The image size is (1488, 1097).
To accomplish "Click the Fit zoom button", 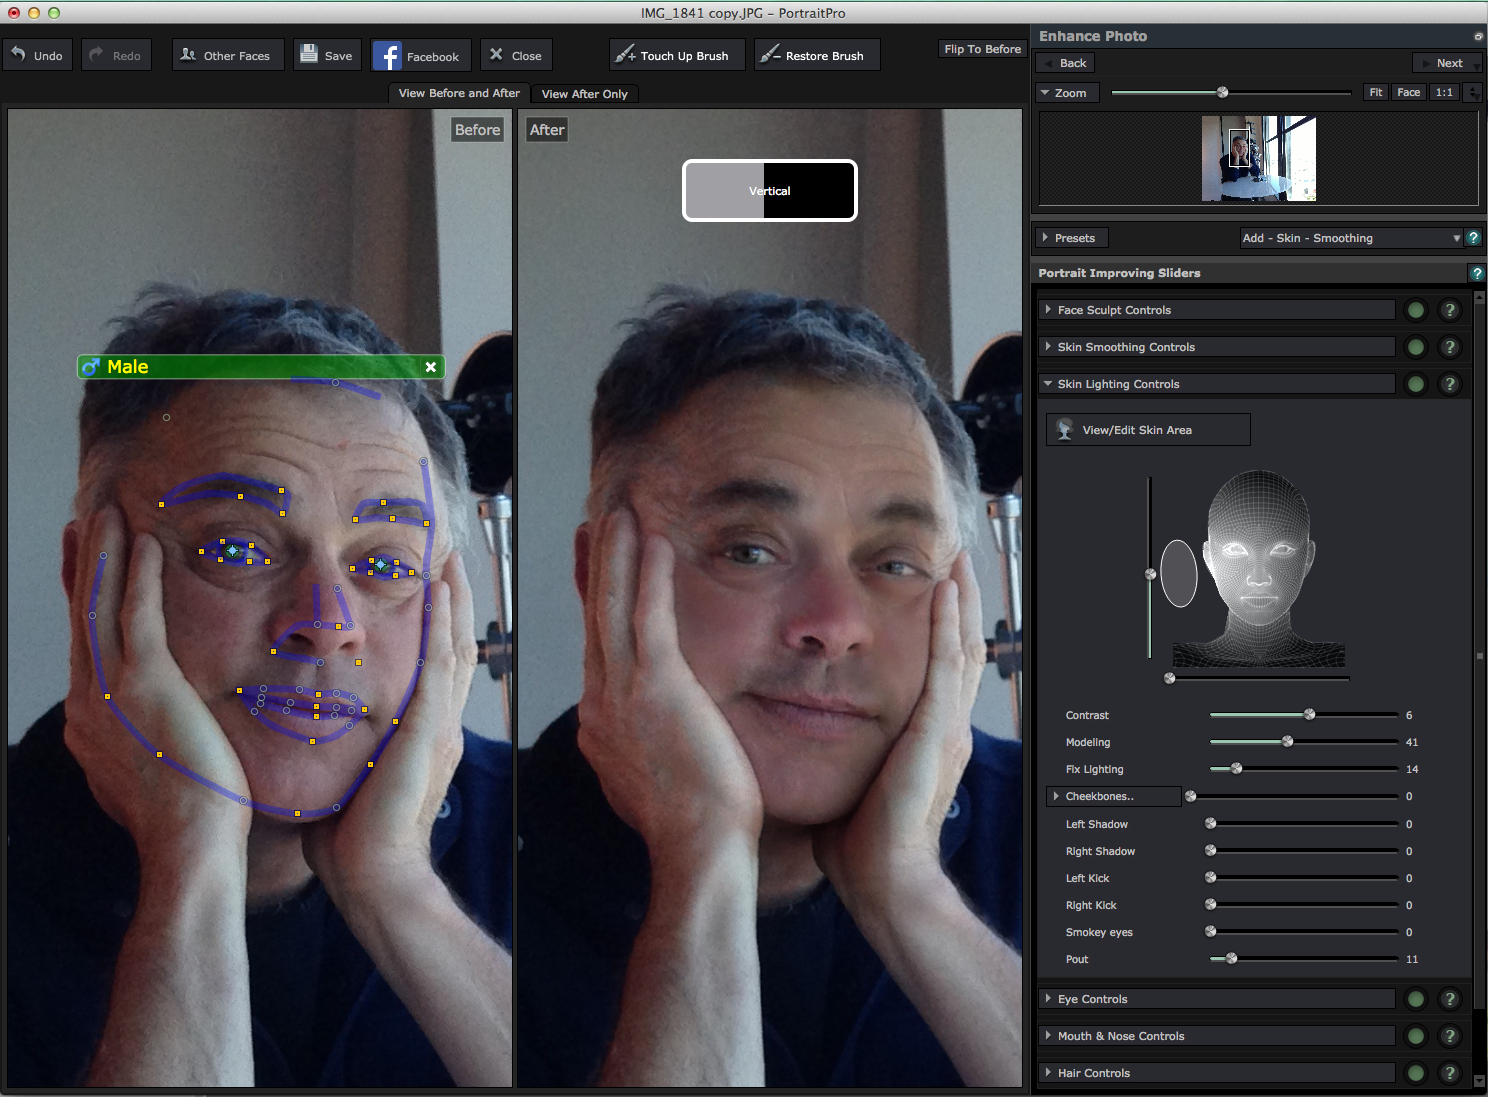I will [x=1376, y=92].
